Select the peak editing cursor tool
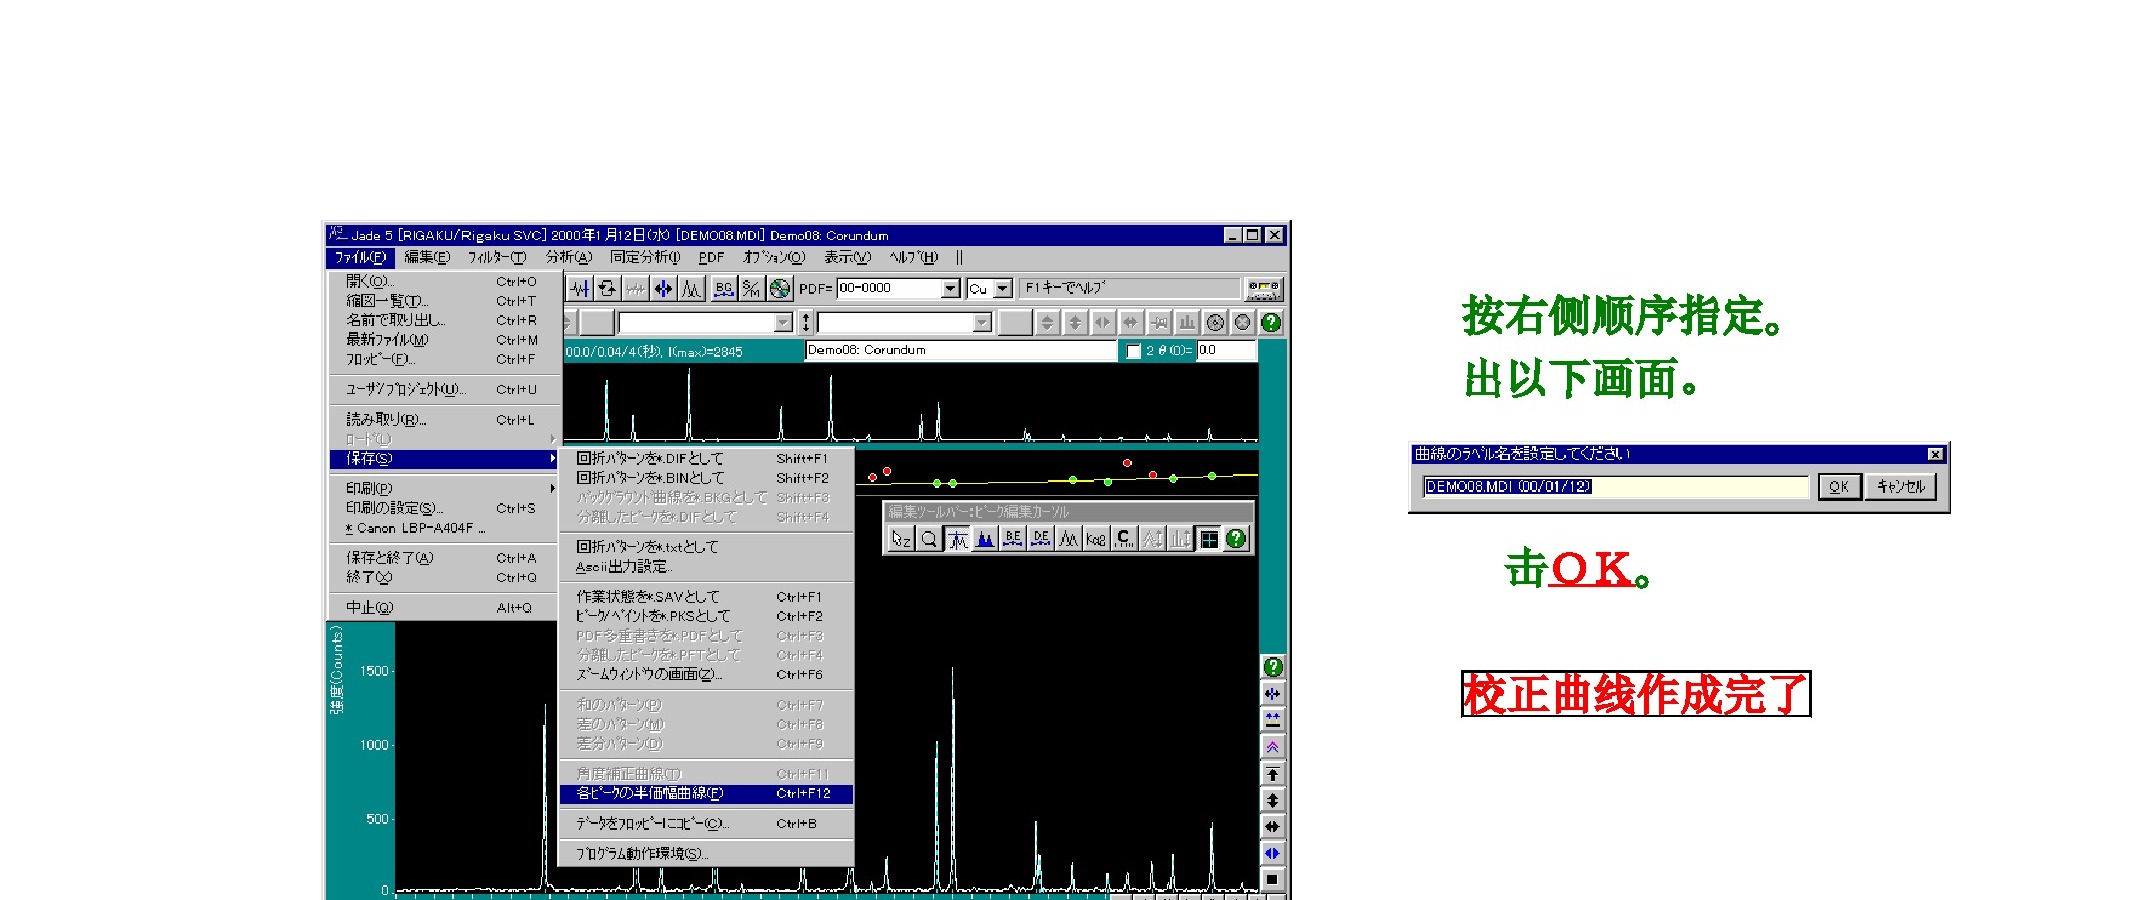 pos(957,539)
